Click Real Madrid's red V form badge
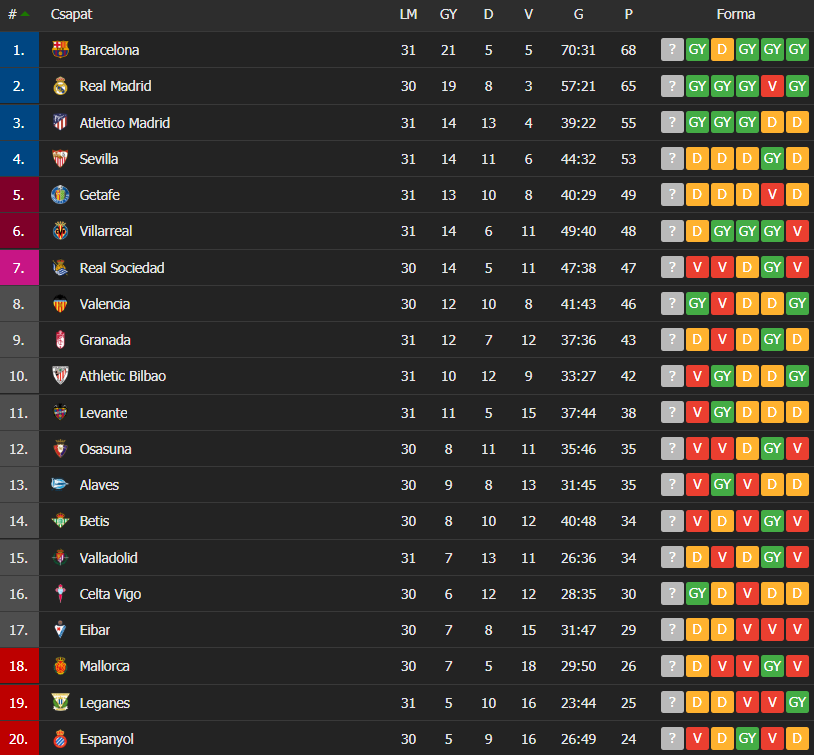Screen dimensions: 814x755 point(772,86)
